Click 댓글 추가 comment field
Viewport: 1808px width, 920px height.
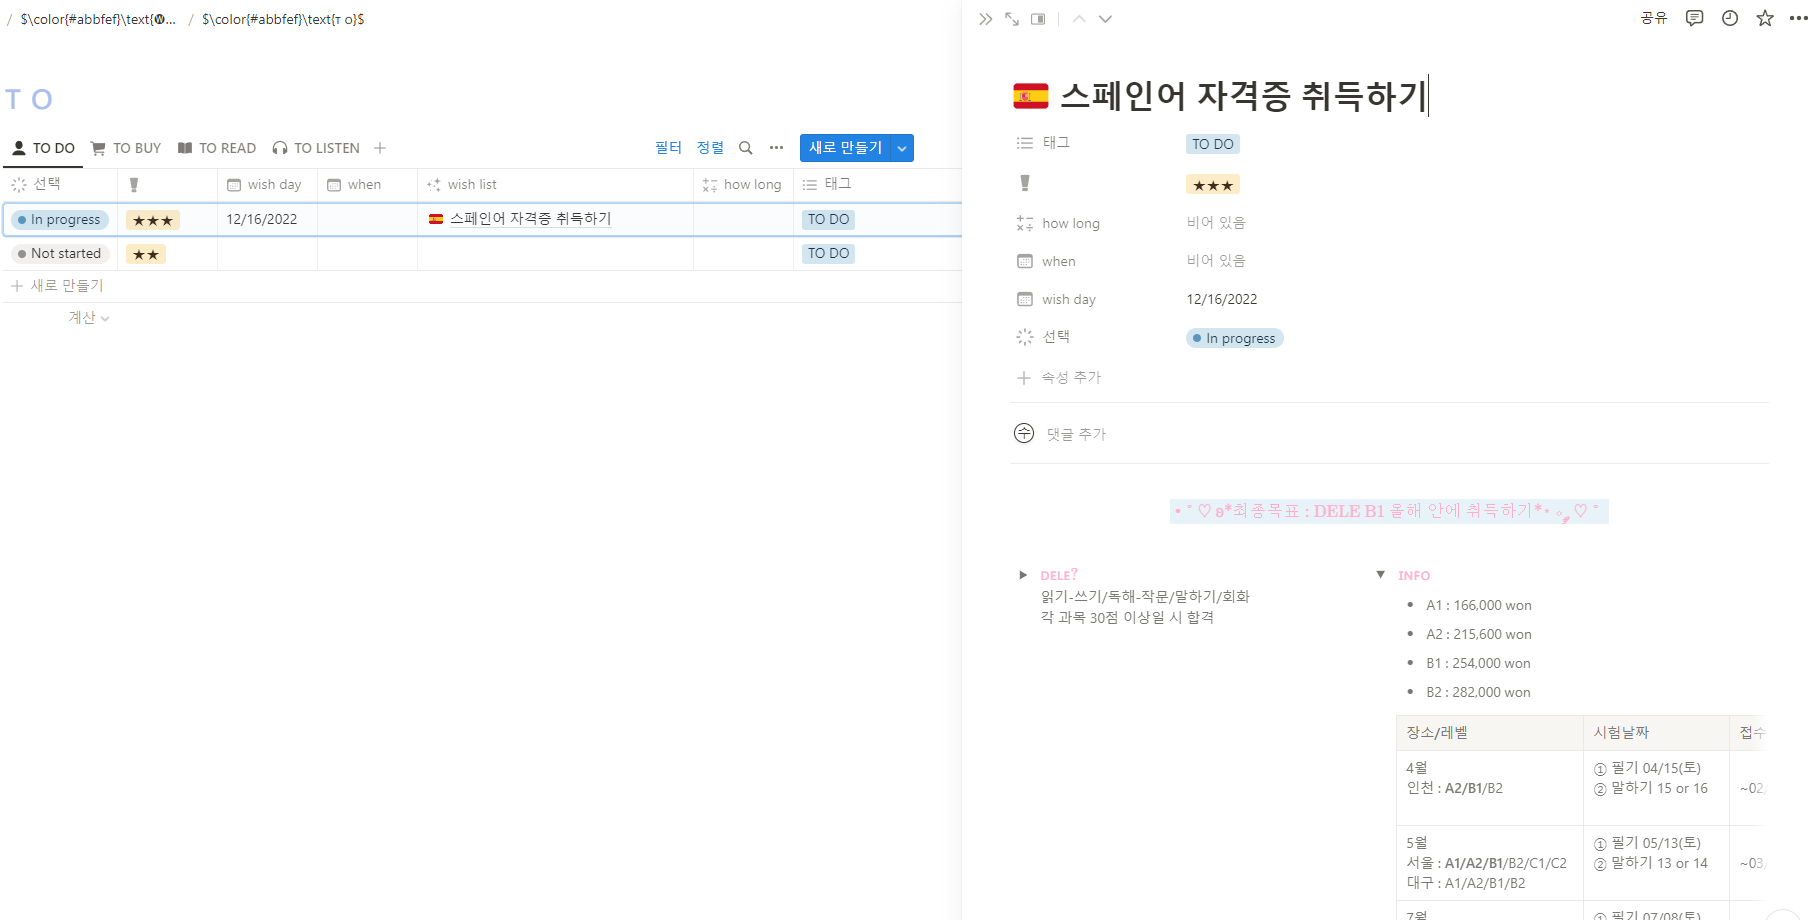tap(1076, 434)
